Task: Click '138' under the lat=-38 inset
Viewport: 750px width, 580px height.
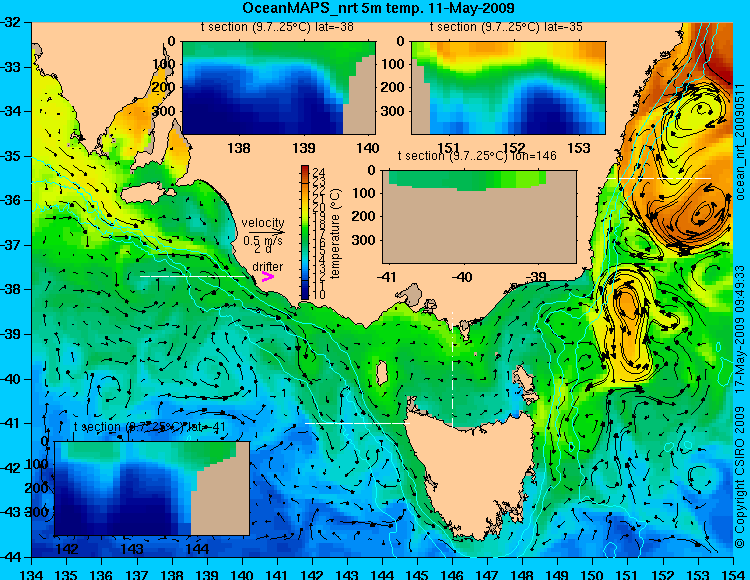Action: [x=238, y=148]
